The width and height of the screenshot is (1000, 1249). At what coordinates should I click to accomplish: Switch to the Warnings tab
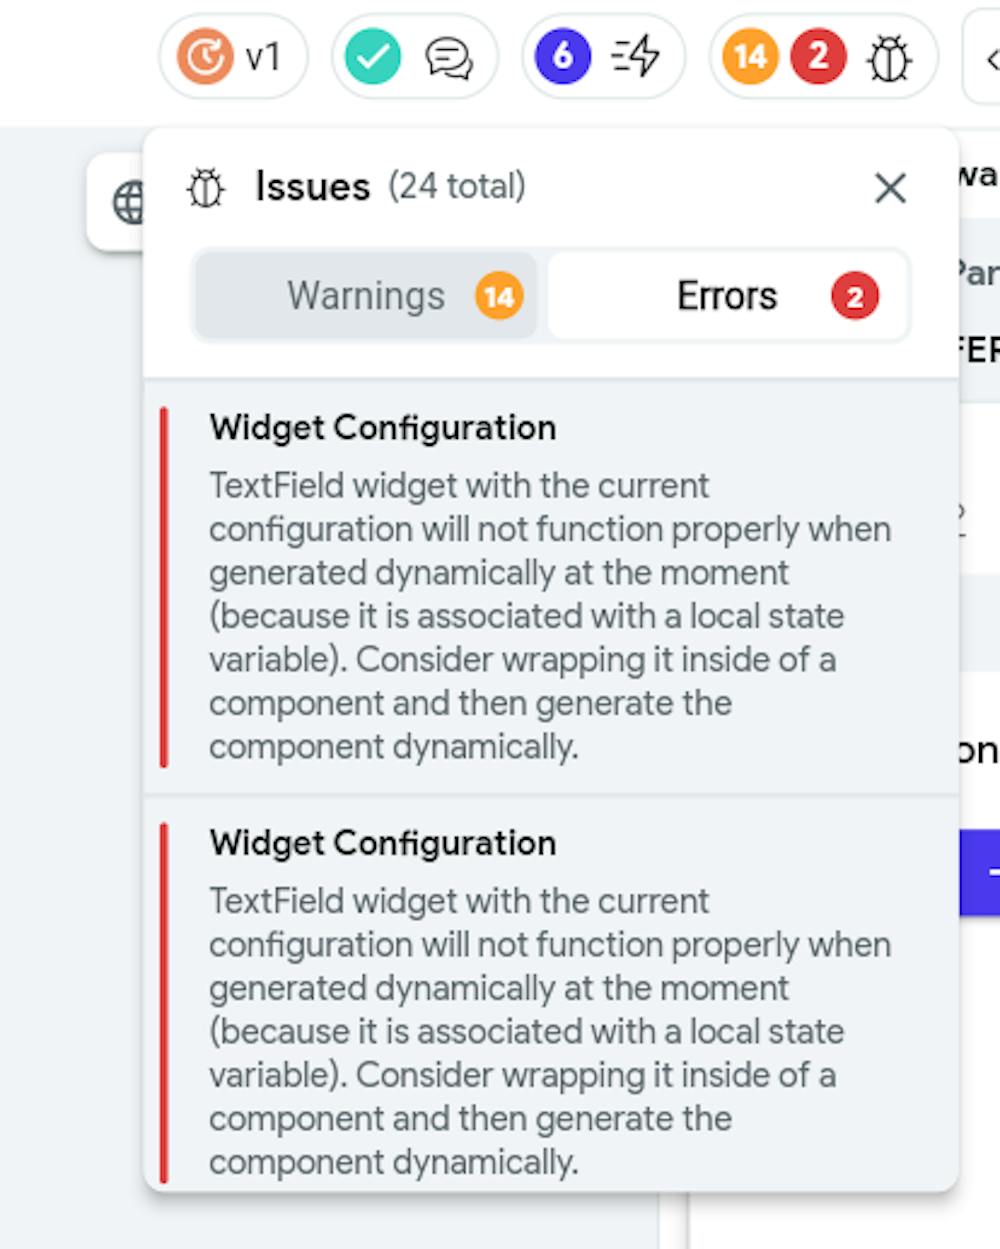pyautogui.click(x=366, y=296)
